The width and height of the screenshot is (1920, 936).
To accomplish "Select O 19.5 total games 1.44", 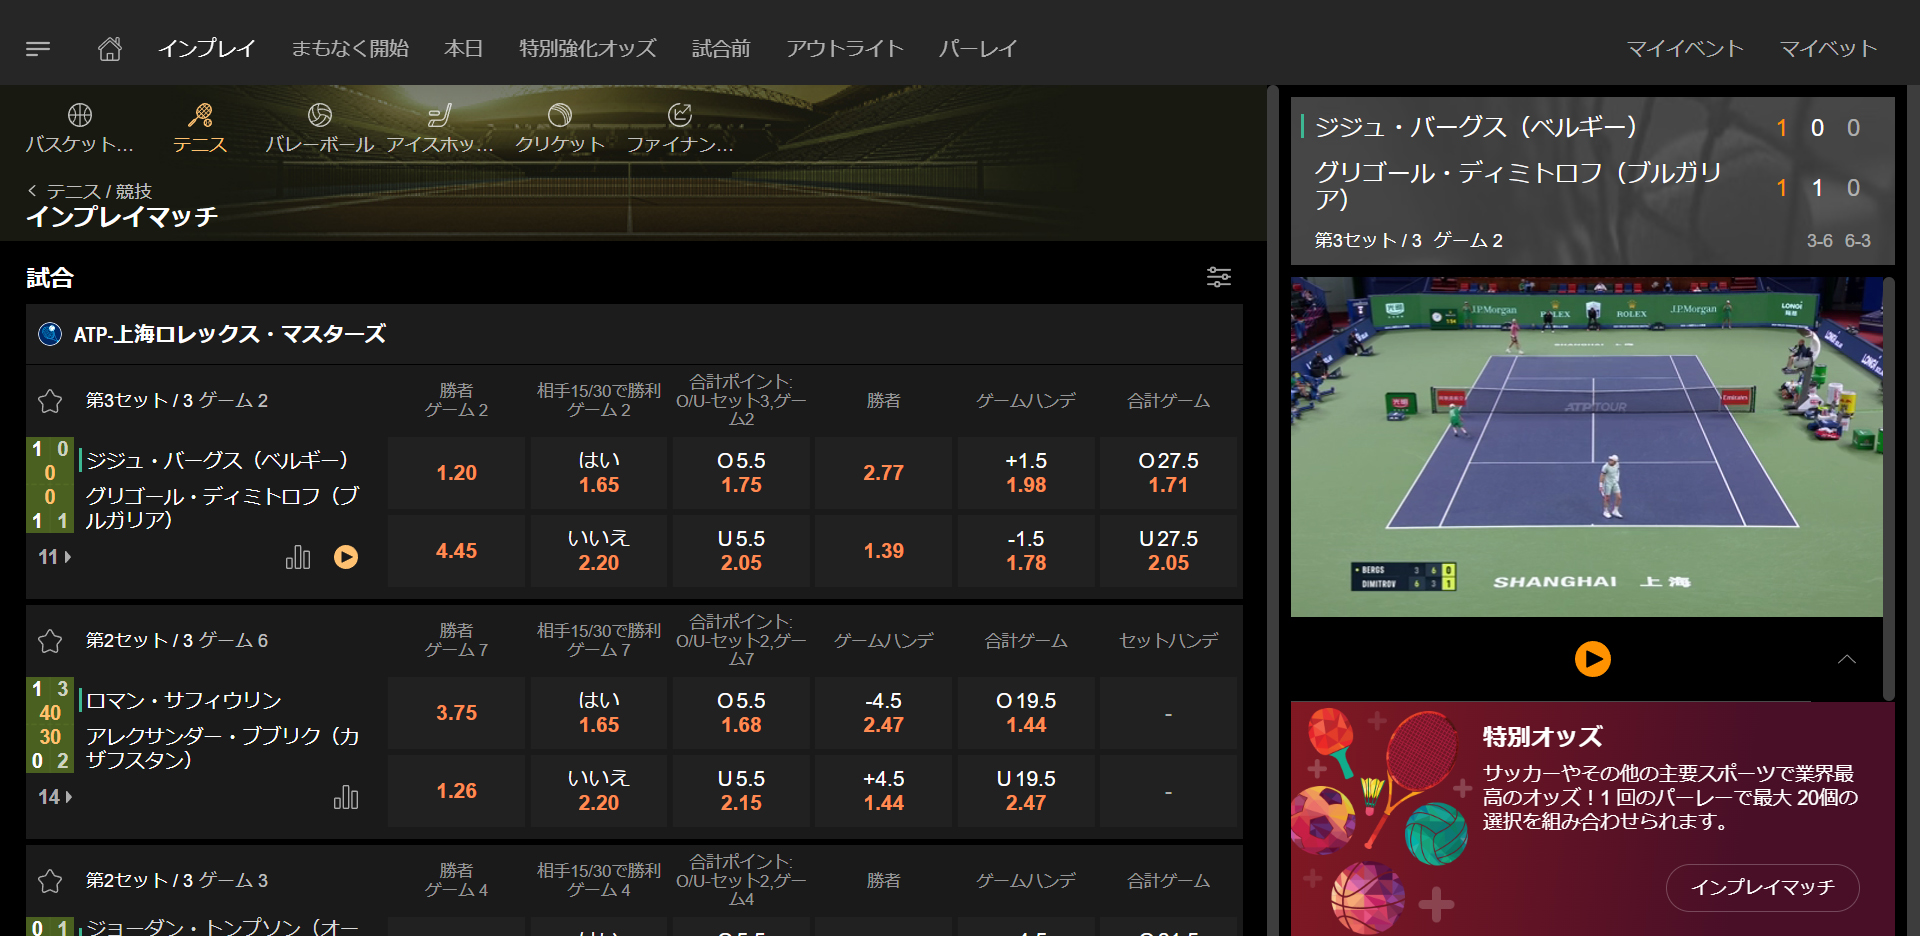I will click(1026, 713).
